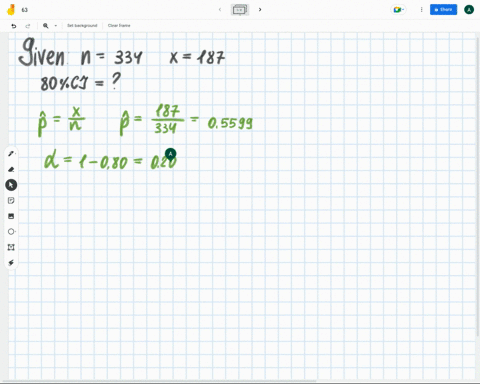This screenshot has height=384, width=480.
Task: Open the frame bar thumbnail
Action: [240, 10]
